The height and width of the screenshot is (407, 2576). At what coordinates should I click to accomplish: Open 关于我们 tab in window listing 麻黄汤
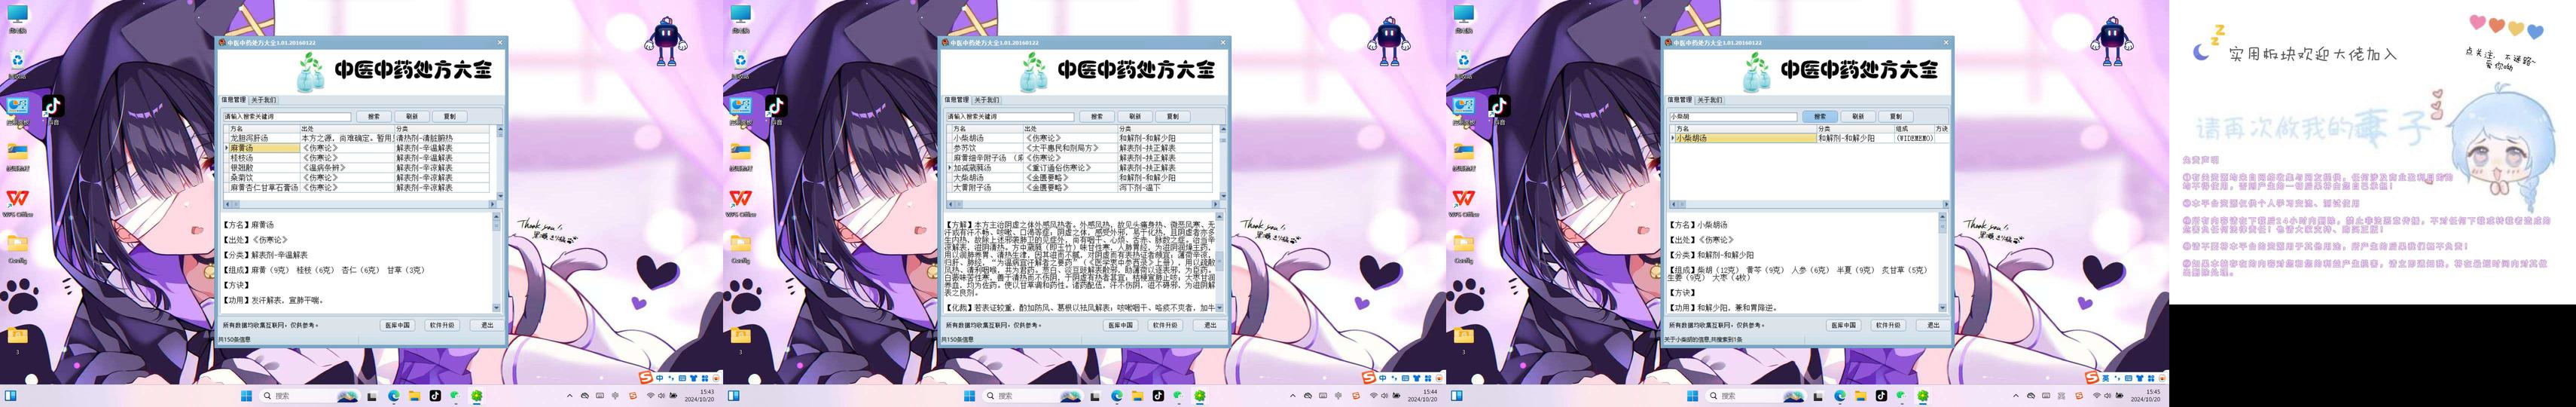coord(263,100)
